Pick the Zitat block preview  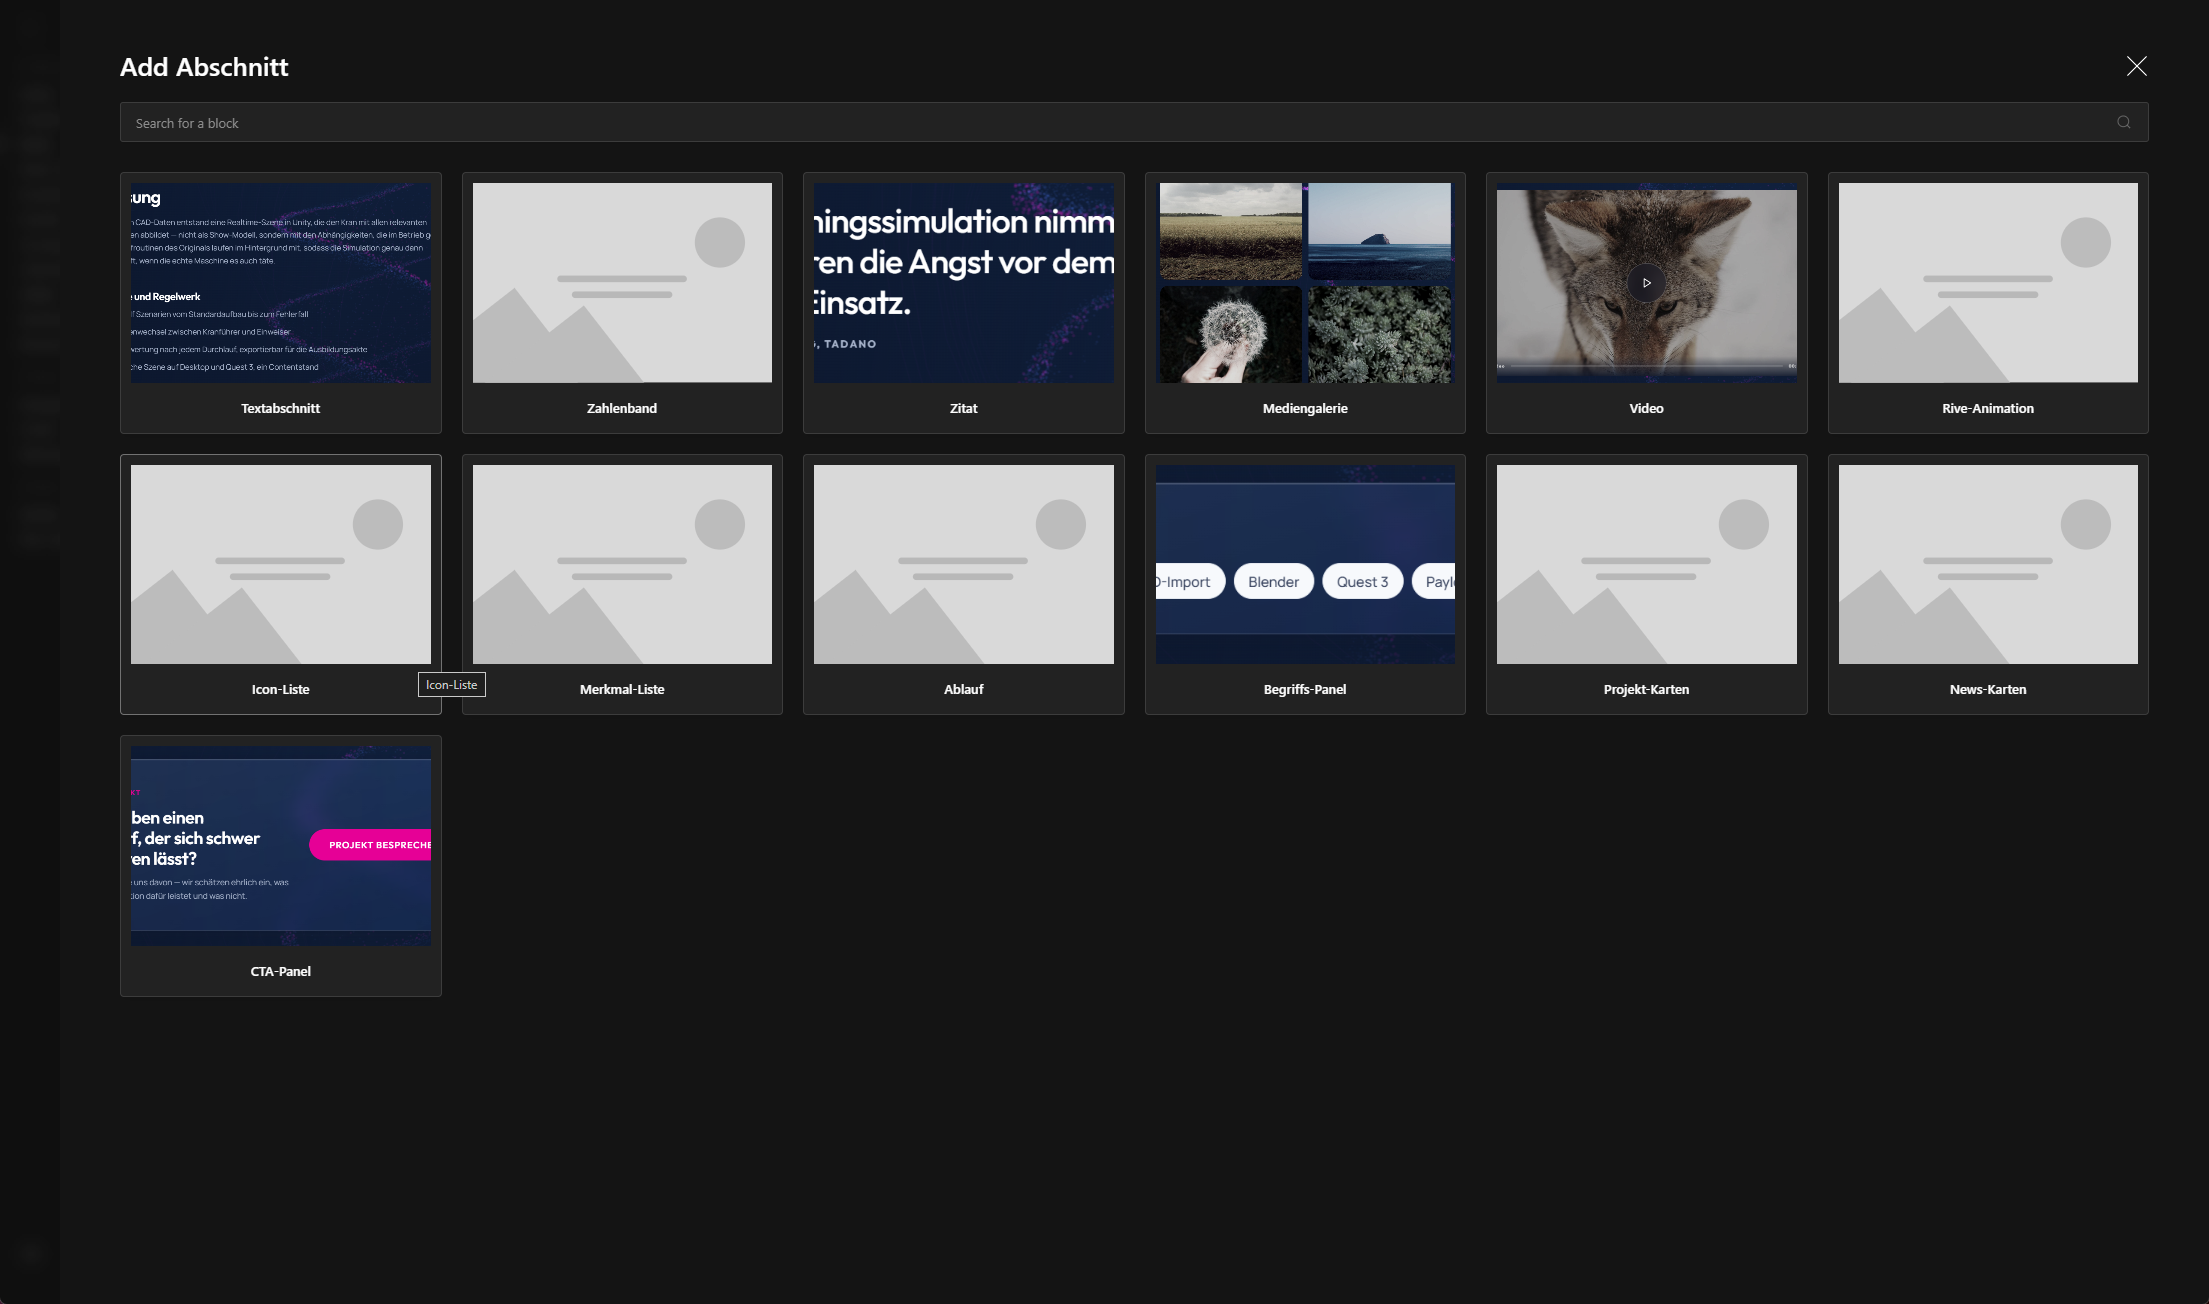click(964, 283)
